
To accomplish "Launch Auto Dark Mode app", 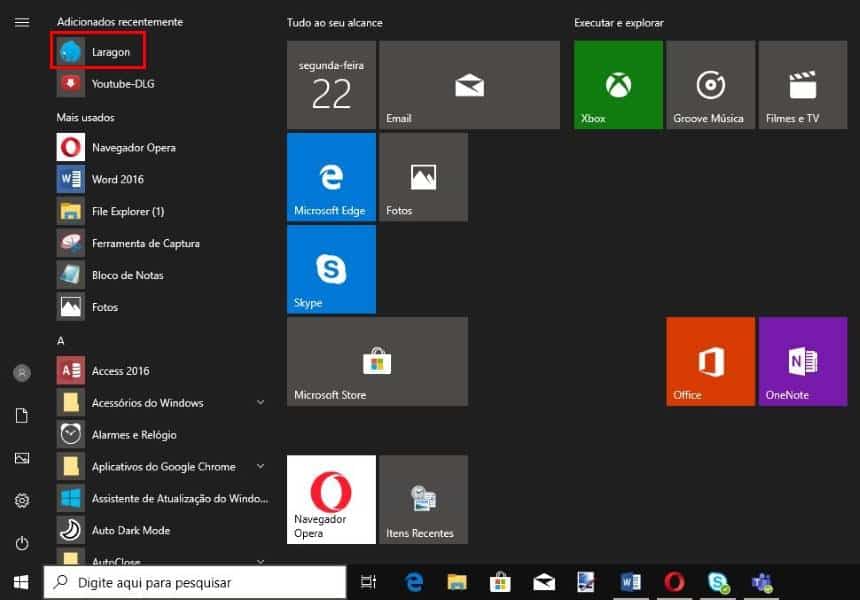I will coord(162,530).
